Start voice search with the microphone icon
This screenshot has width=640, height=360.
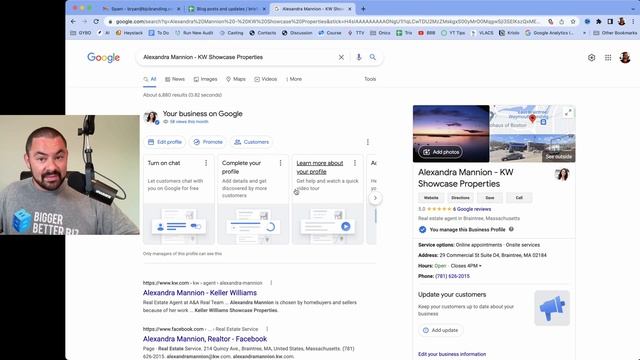[x=359, y=58]
